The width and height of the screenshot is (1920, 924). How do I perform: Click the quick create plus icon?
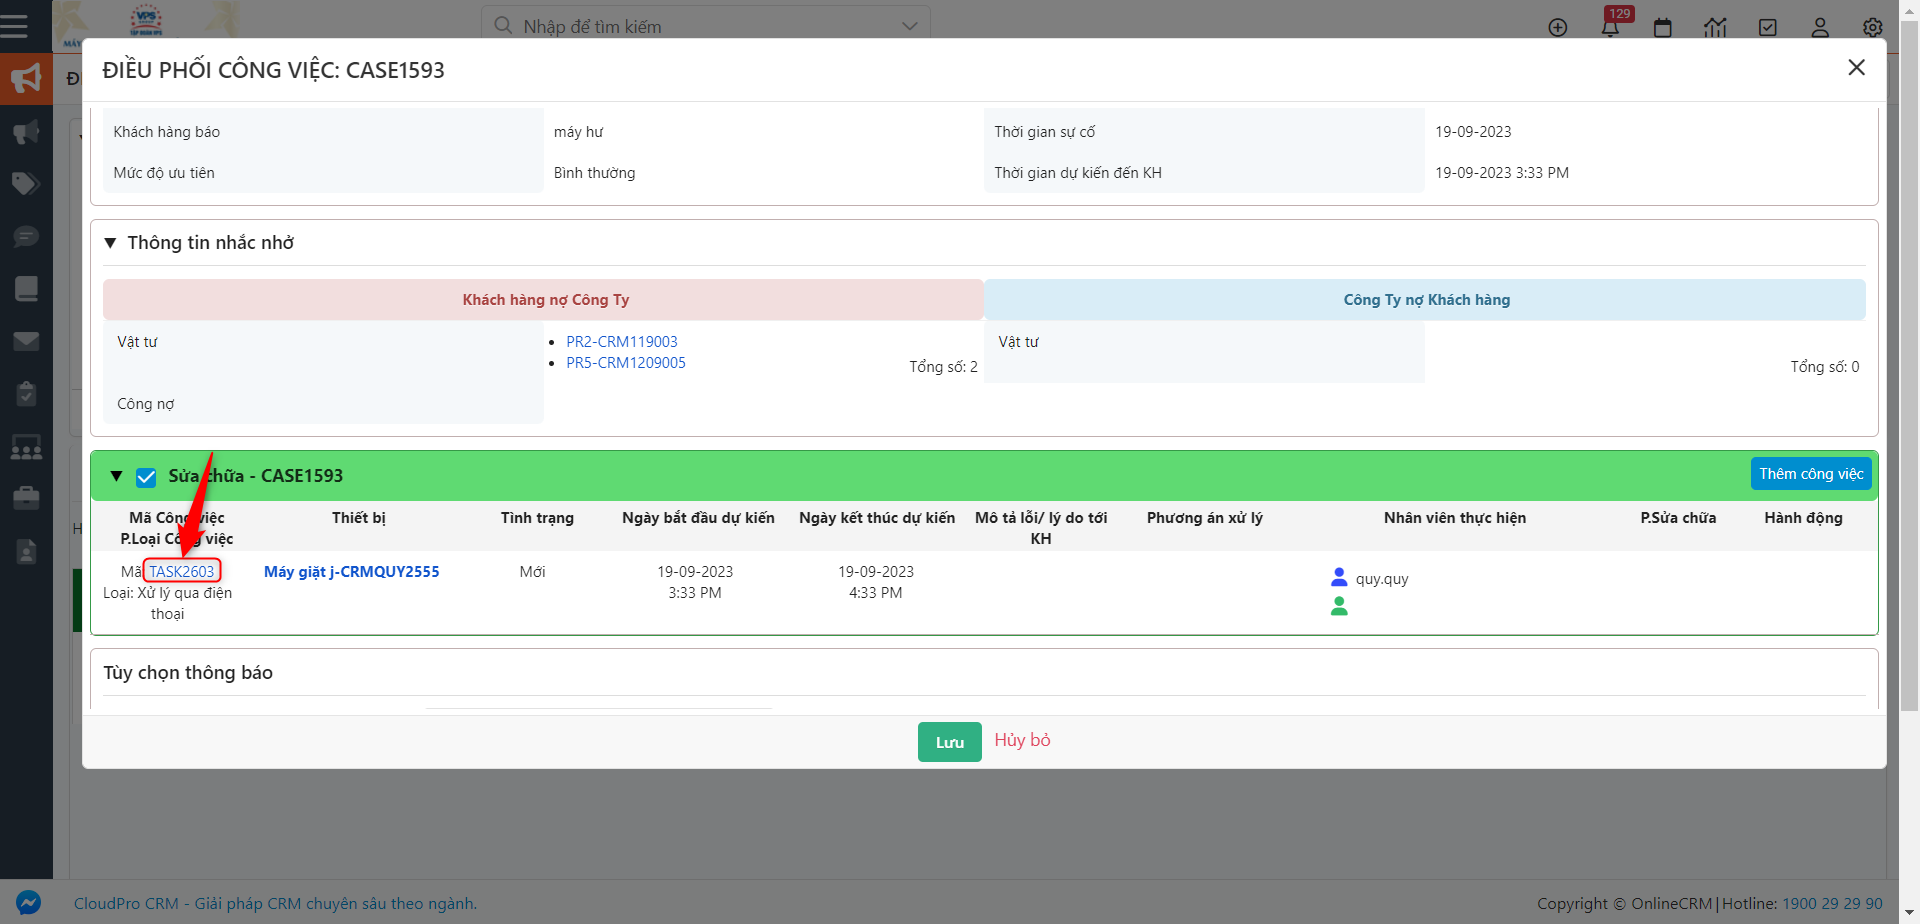(1558, 27)
